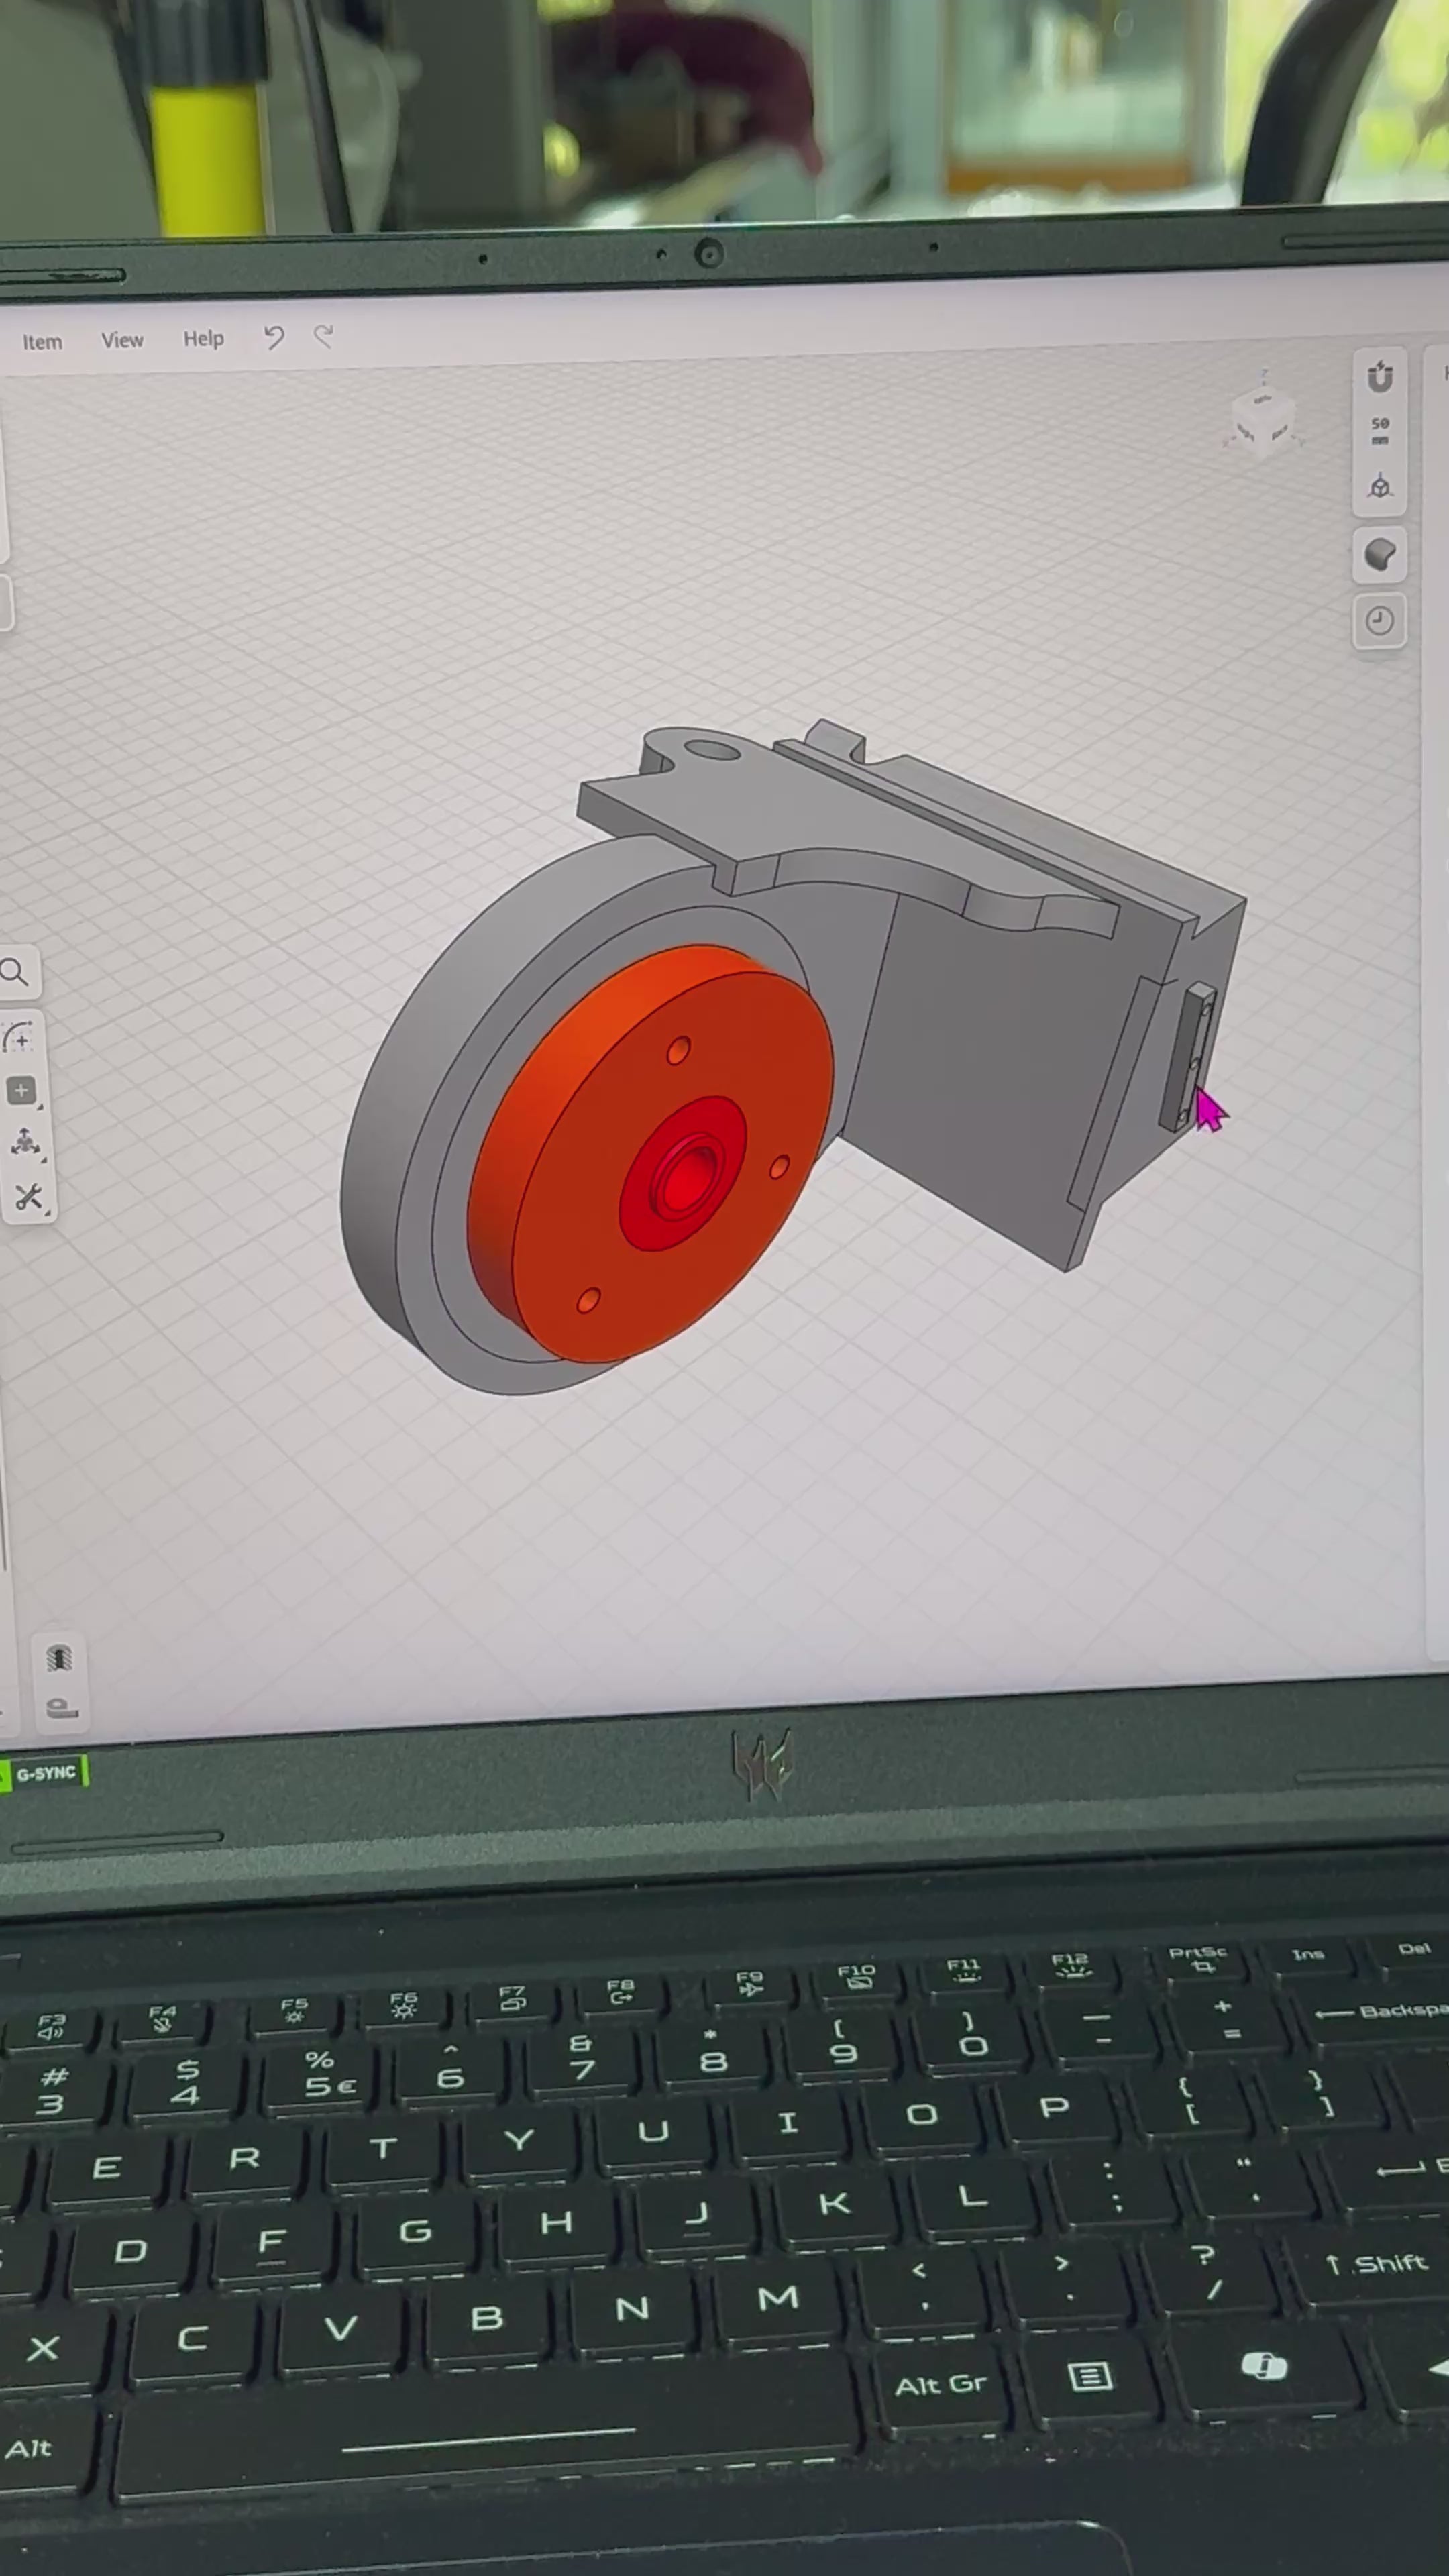
Task: Expand the wrench Tools group
Action: pyautogui.click(x=28, y=1196)
